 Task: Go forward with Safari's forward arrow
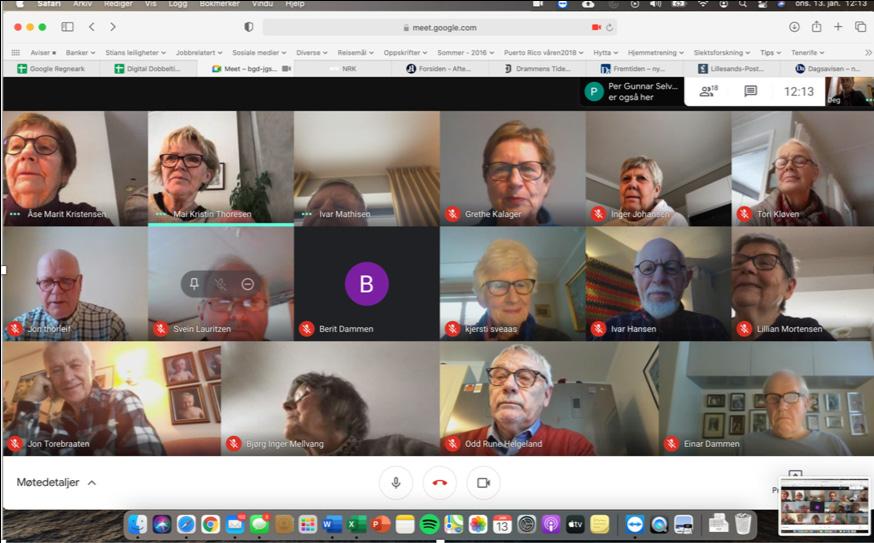[113, 27]
